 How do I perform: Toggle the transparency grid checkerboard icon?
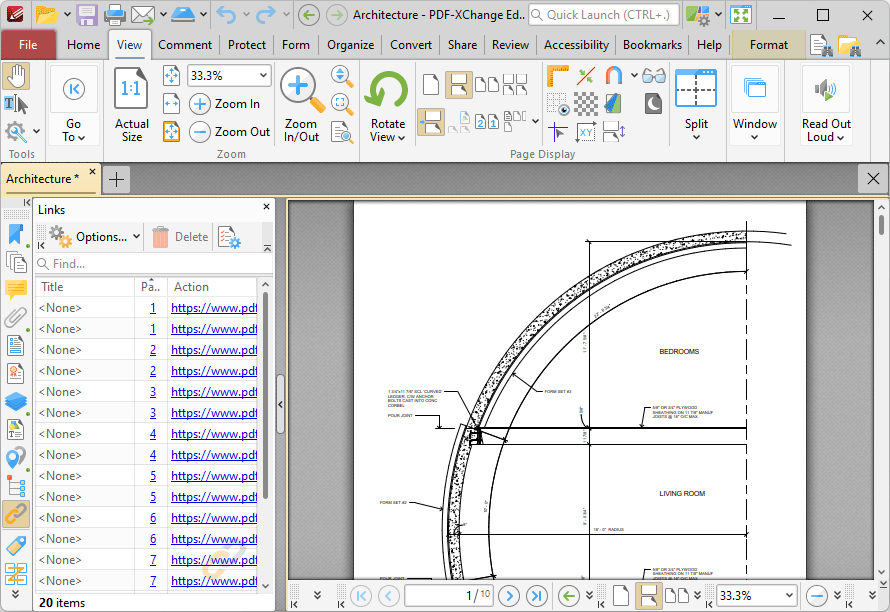point(586,103)
